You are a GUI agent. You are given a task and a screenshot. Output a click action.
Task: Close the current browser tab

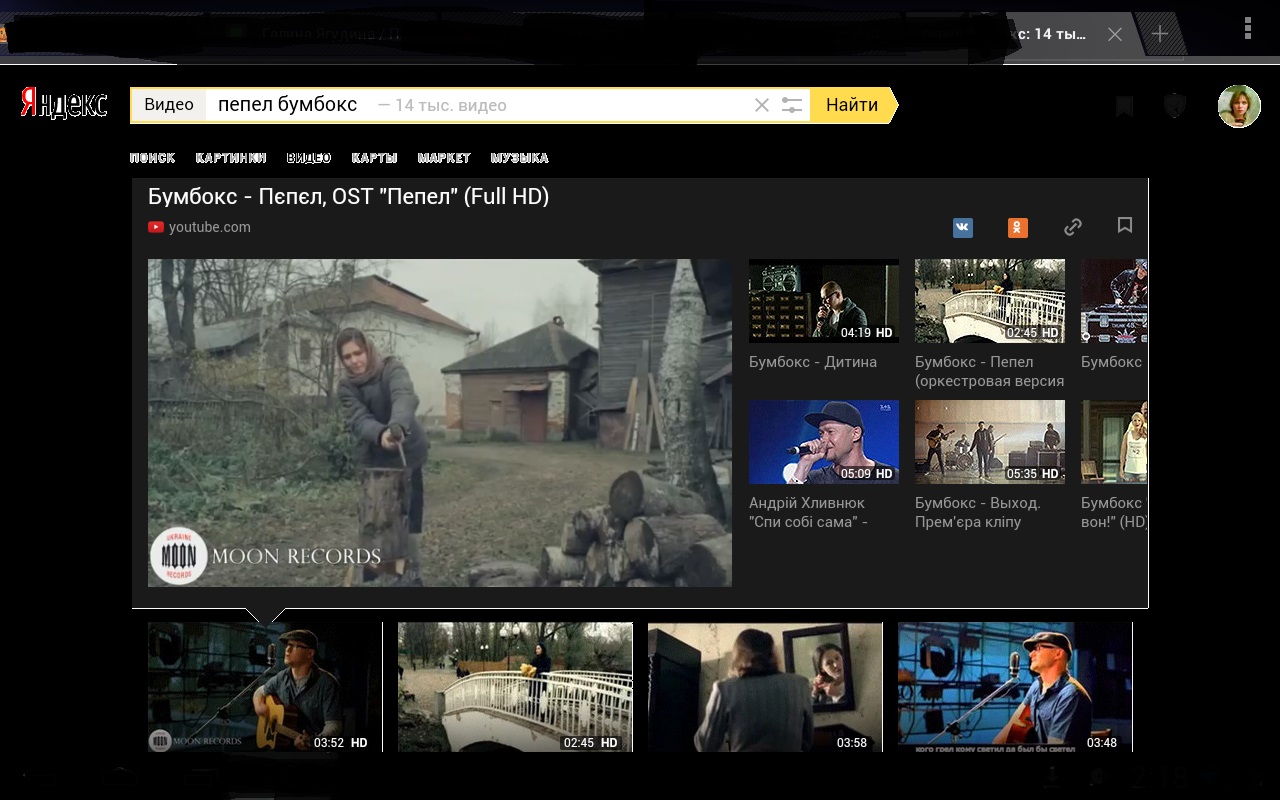(1115, 34)
